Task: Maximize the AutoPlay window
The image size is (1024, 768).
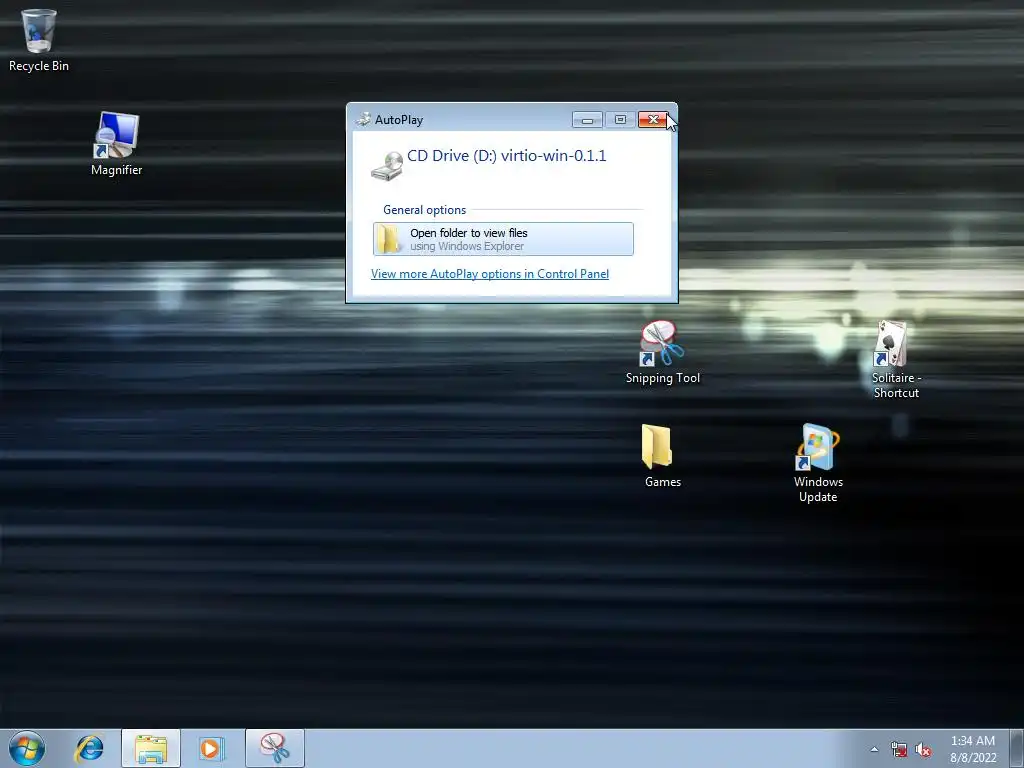Action: pos(620,120)
